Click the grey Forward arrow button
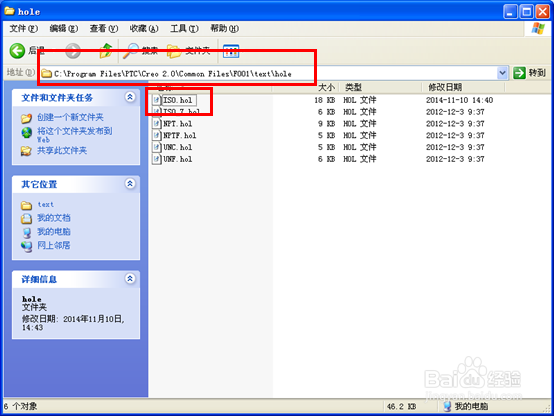The height and width of the screenshot is (416, 554). point(73,51)
